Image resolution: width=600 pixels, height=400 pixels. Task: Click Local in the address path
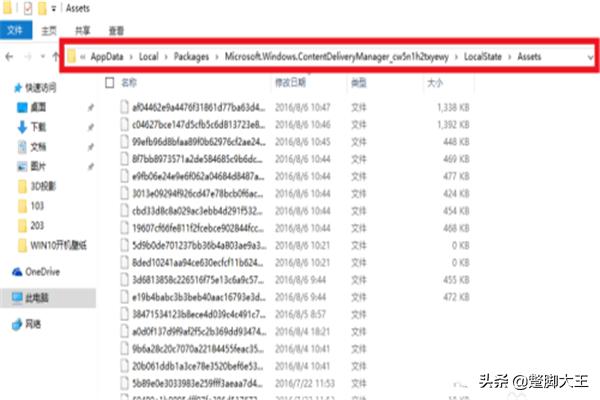pos(148,57)
